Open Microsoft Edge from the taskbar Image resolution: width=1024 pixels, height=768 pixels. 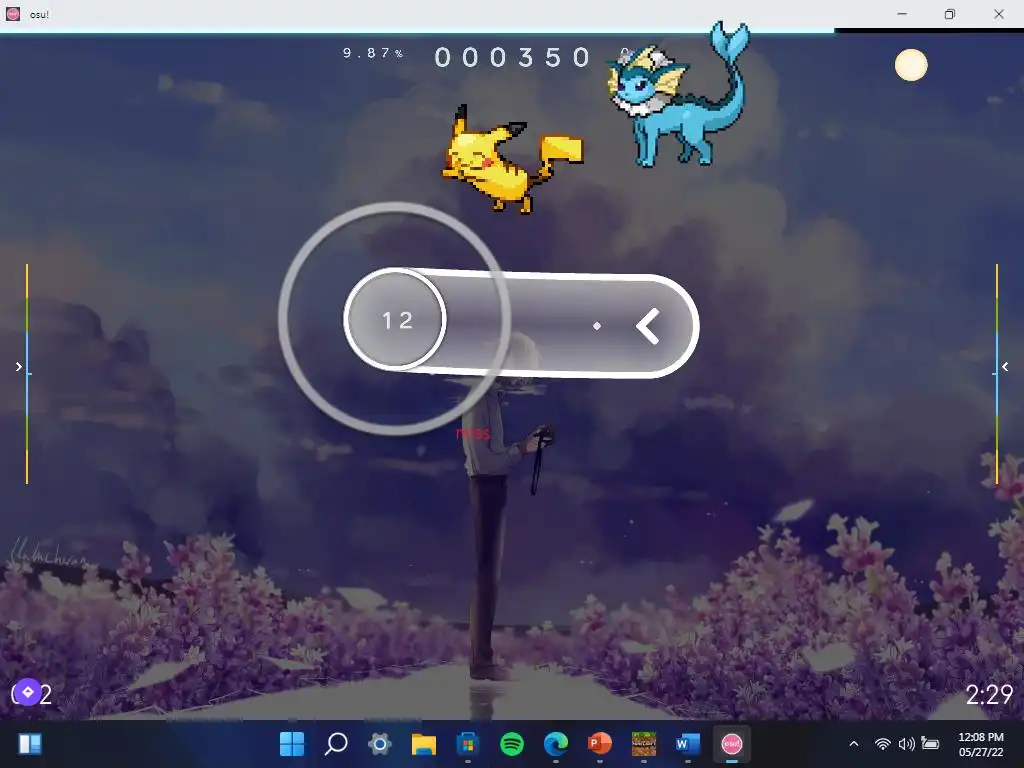[x=556, y=743]
